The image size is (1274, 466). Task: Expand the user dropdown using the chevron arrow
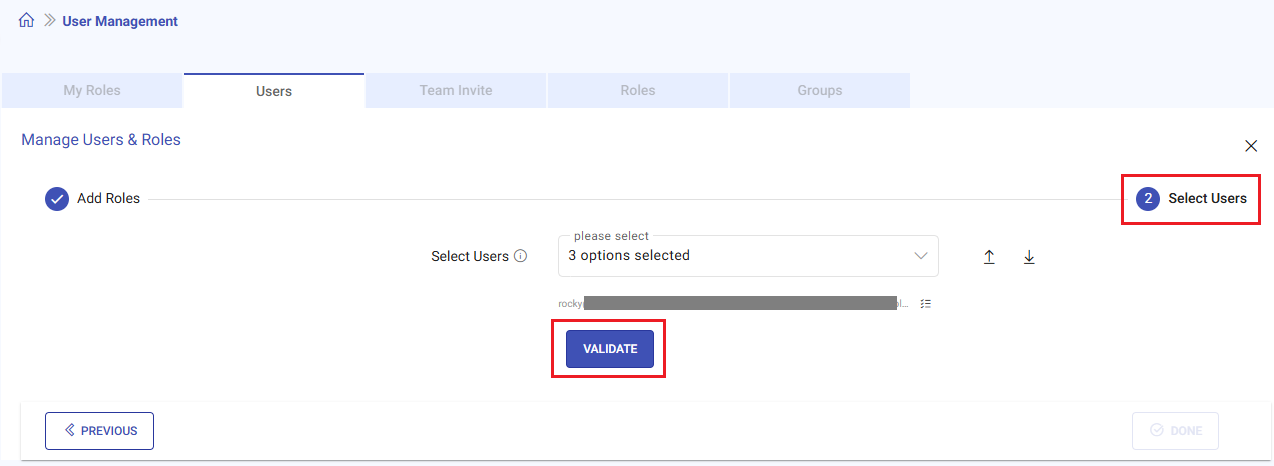pyautogui.click(x=921, y=256)
